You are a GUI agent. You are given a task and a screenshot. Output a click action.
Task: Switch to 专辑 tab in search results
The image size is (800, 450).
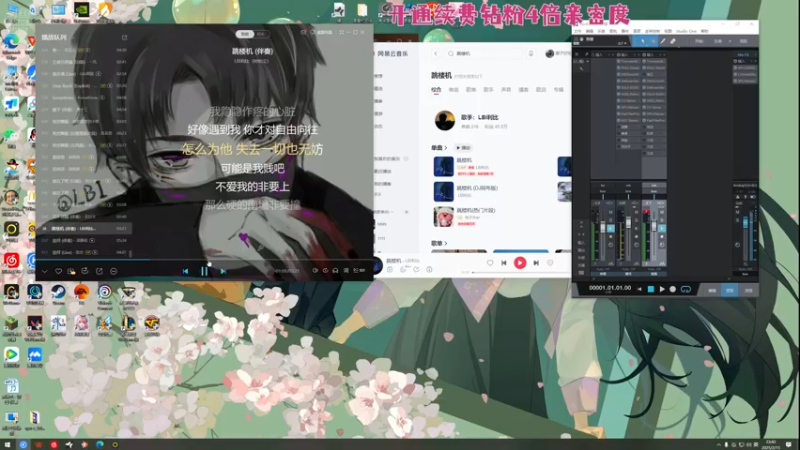(559, 89)
